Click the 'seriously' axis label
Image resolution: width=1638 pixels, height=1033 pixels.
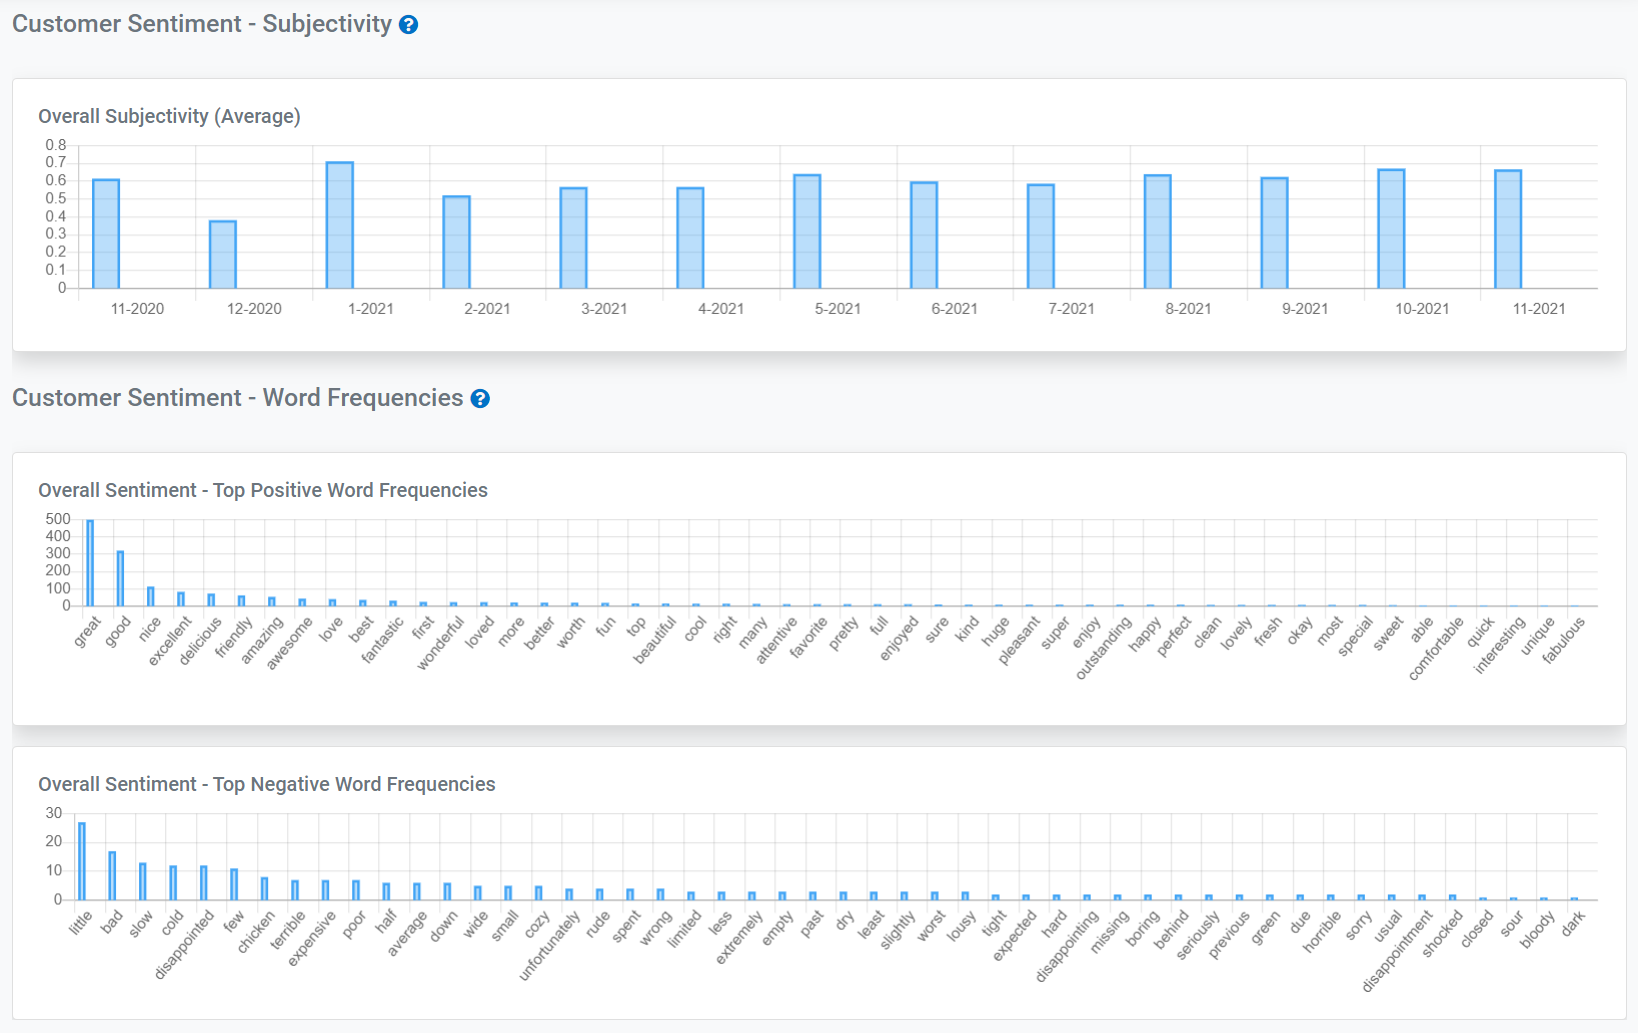[1198, 936]
